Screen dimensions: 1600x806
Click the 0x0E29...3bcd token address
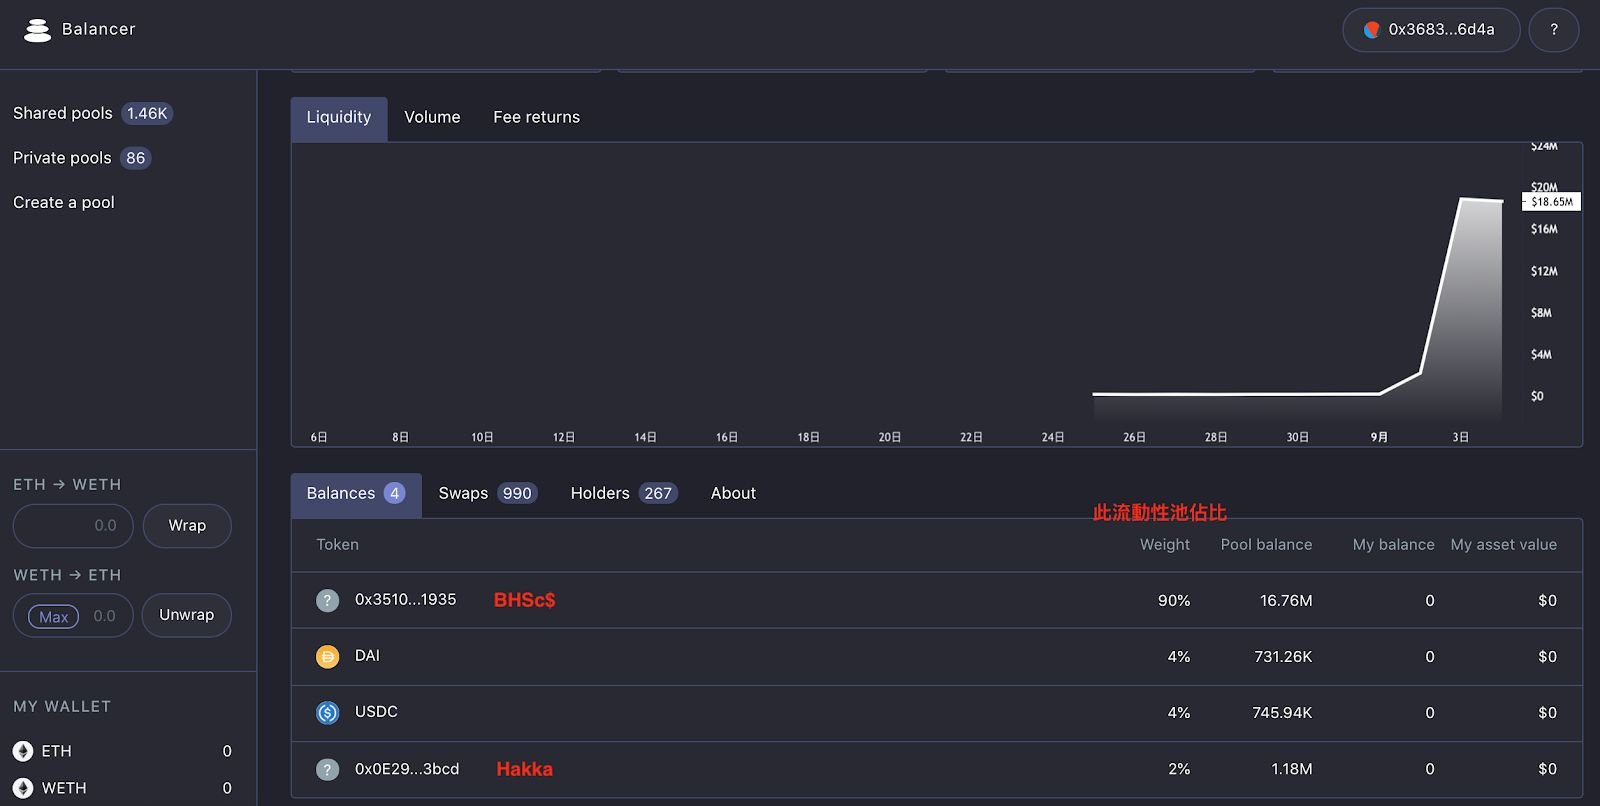point(407,769)
